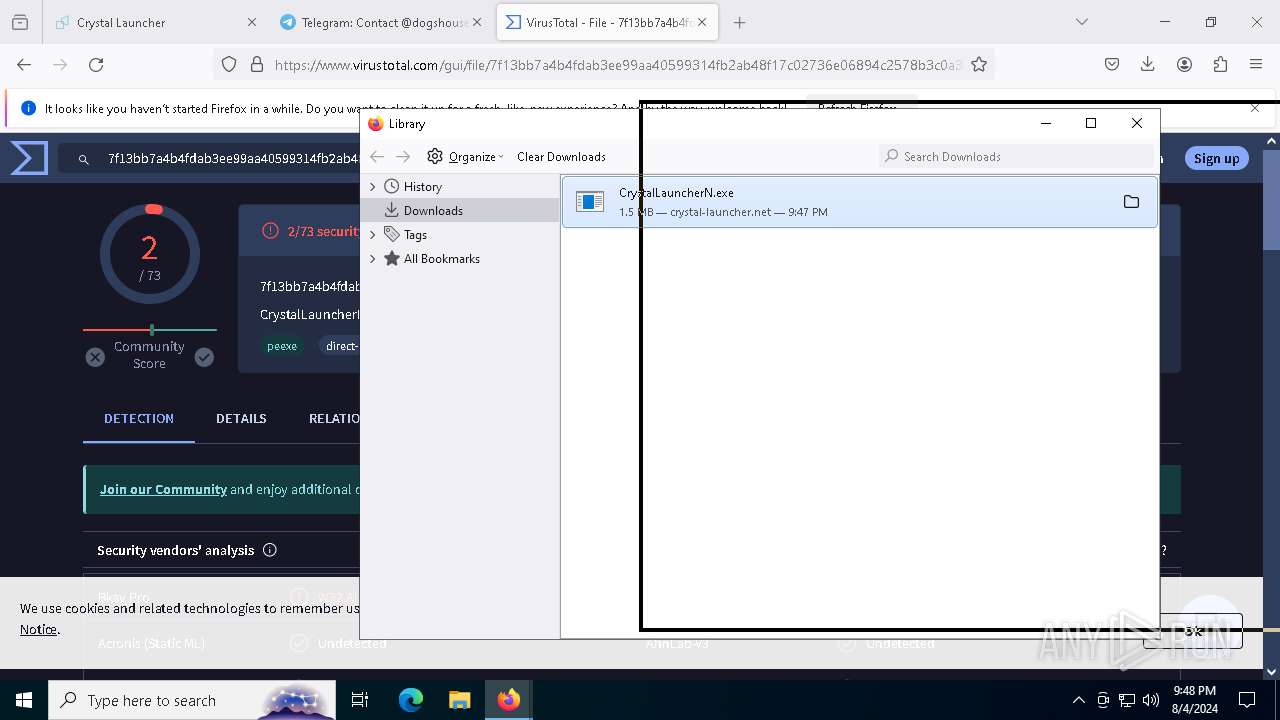Click the site padlock icon
This screenshot has height=720, width=1280.
click(257, 64)
